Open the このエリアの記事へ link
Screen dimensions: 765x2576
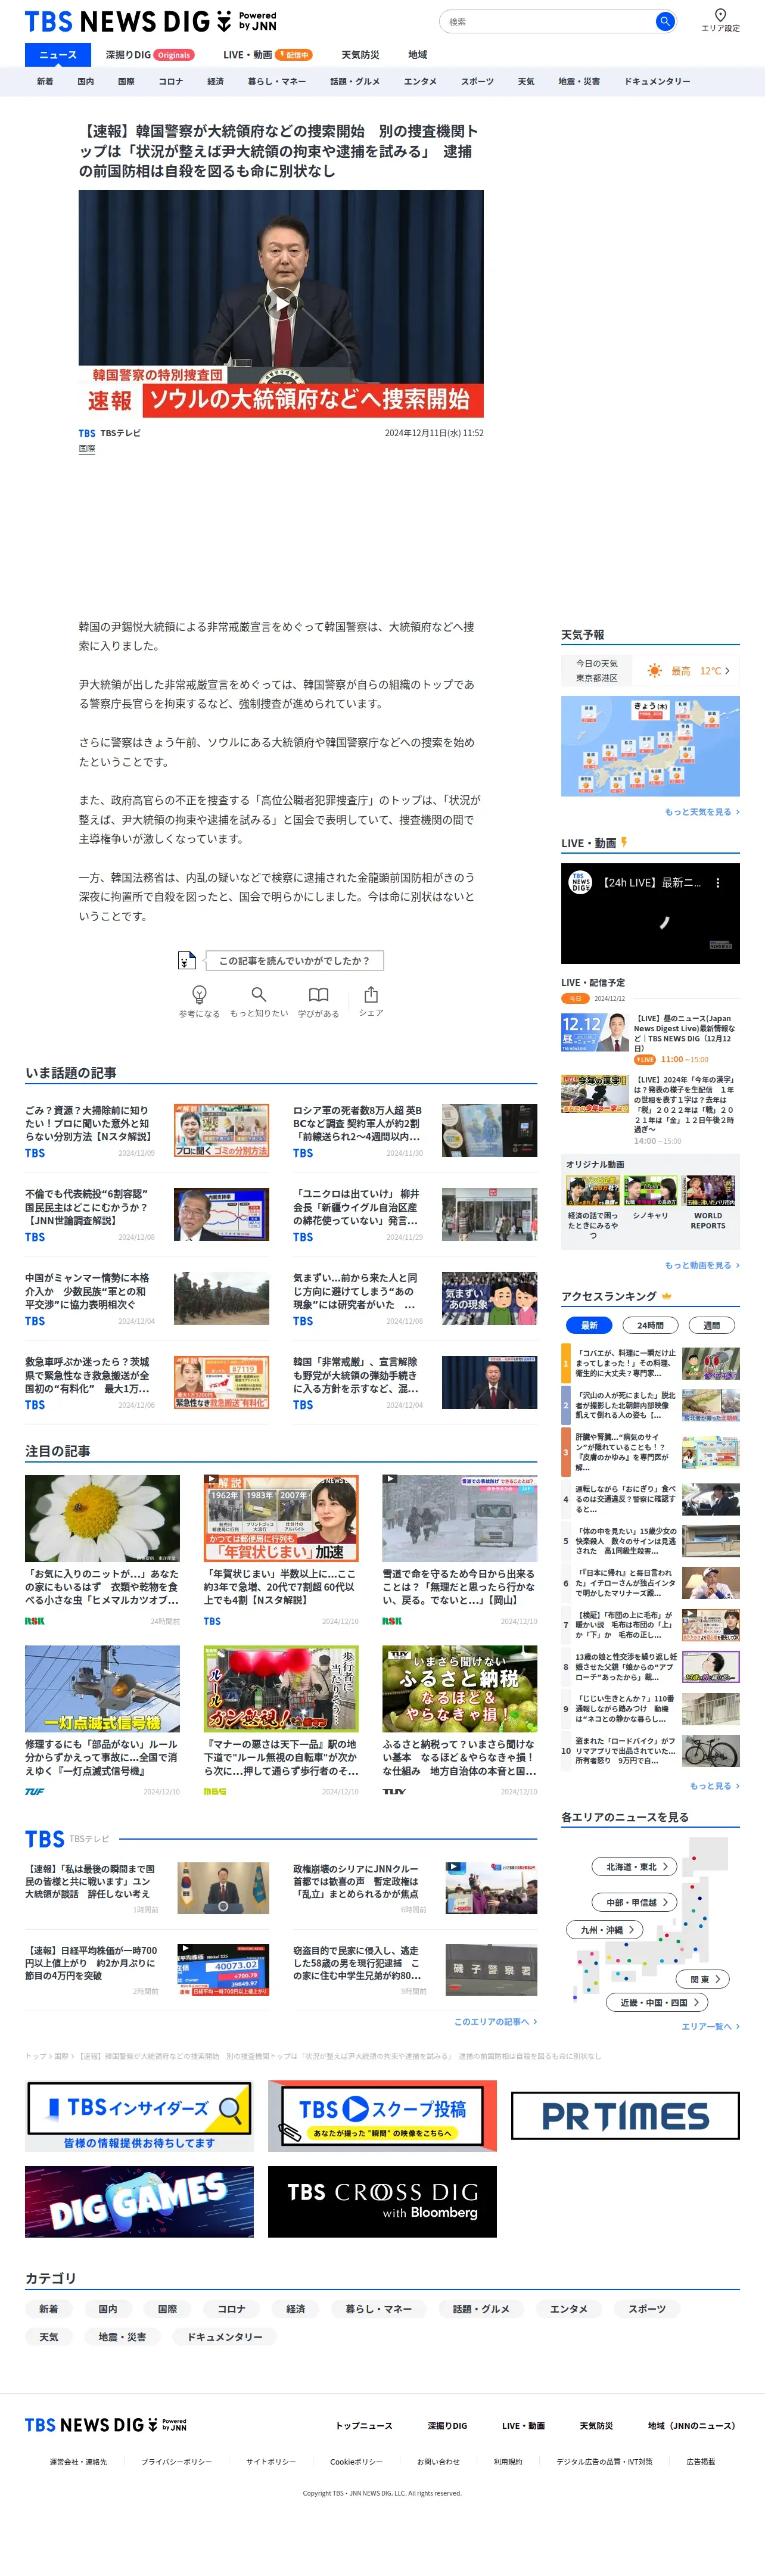click(x=496, y=2021)
